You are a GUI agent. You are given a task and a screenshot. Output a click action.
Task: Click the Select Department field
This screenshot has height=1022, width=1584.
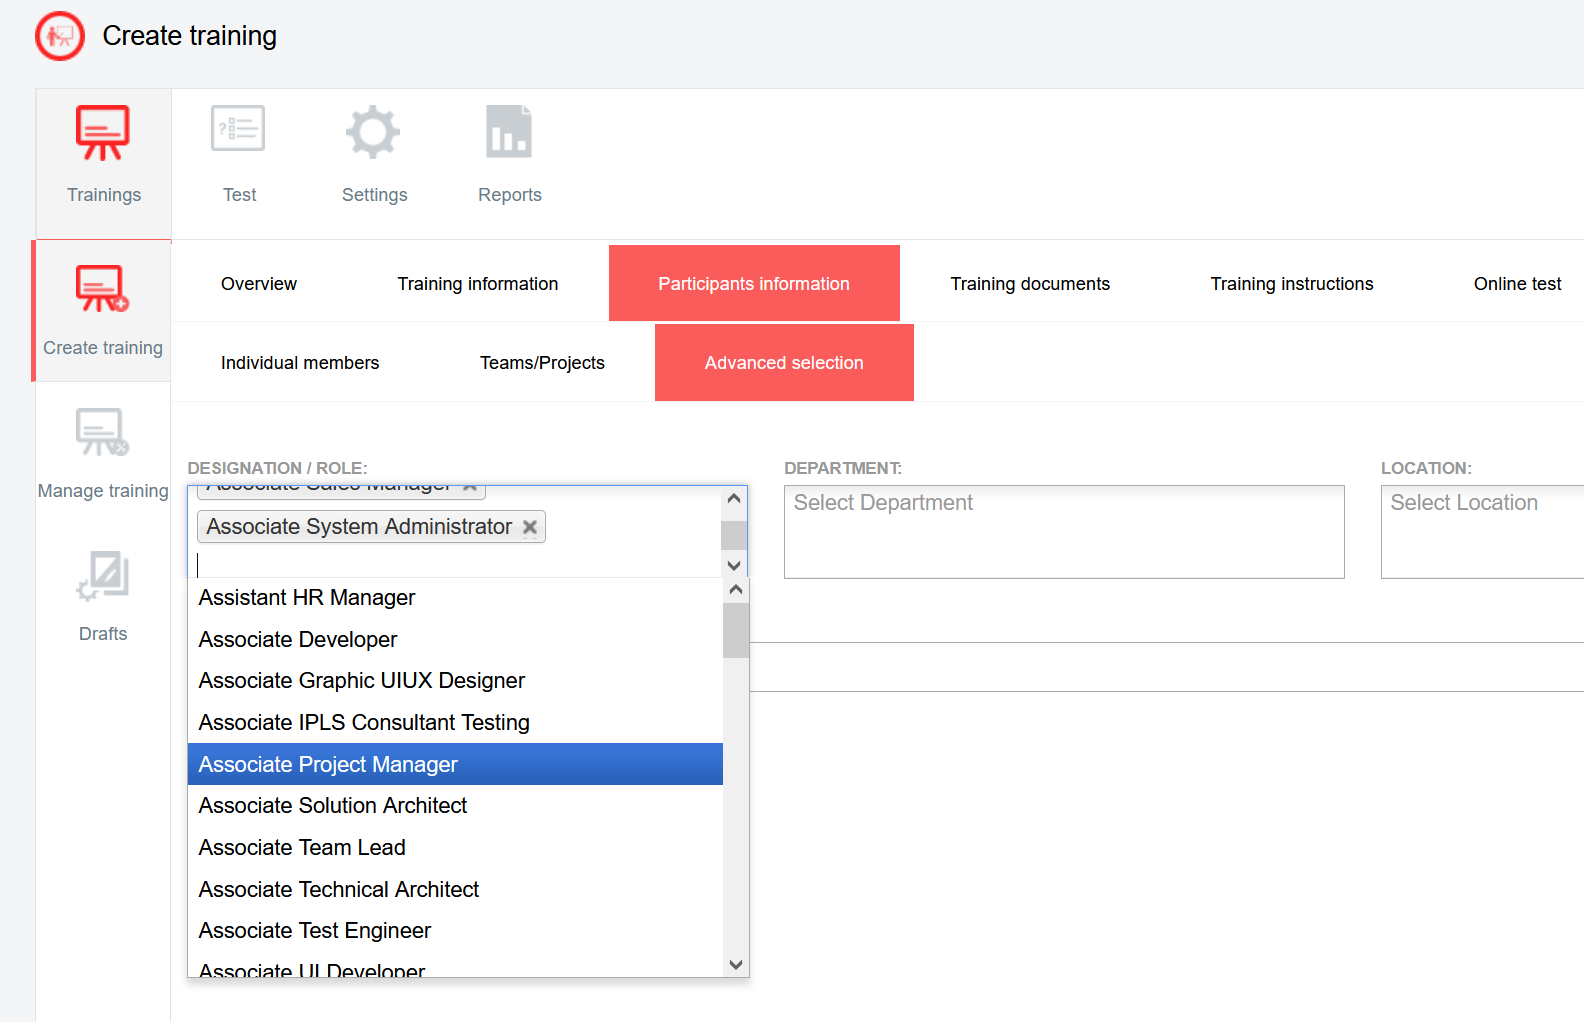1063,531
